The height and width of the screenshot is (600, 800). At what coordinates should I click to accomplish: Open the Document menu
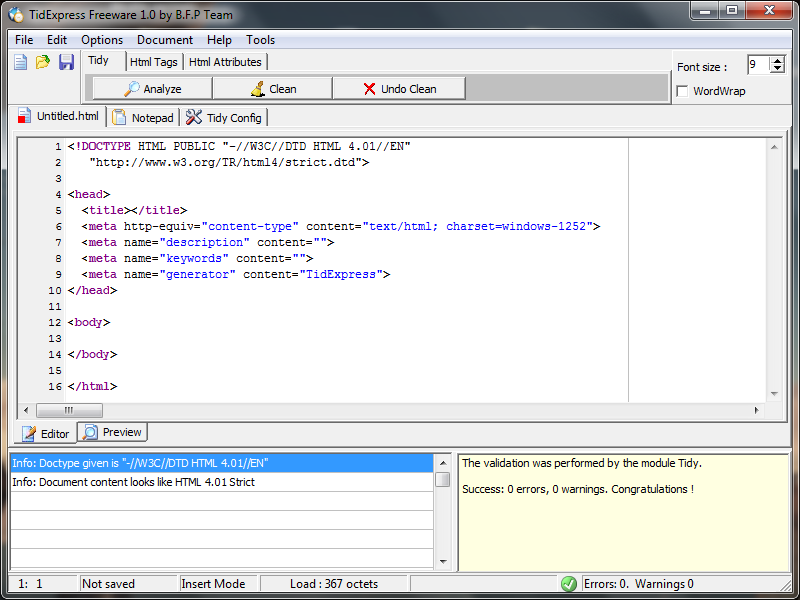[x=165, y=40]
